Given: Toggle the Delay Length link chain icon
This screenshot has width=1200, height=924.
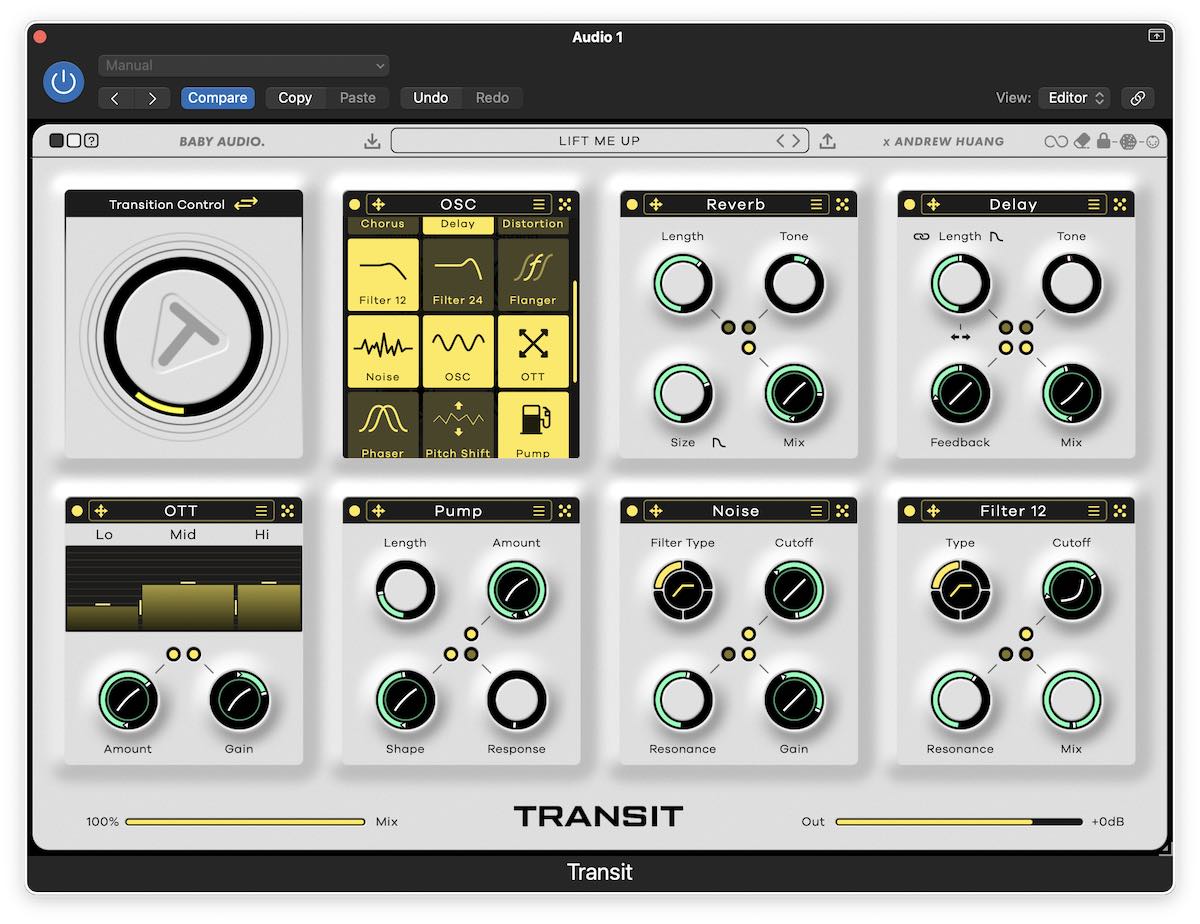Looking at the screenshot, I should point(921,237).
